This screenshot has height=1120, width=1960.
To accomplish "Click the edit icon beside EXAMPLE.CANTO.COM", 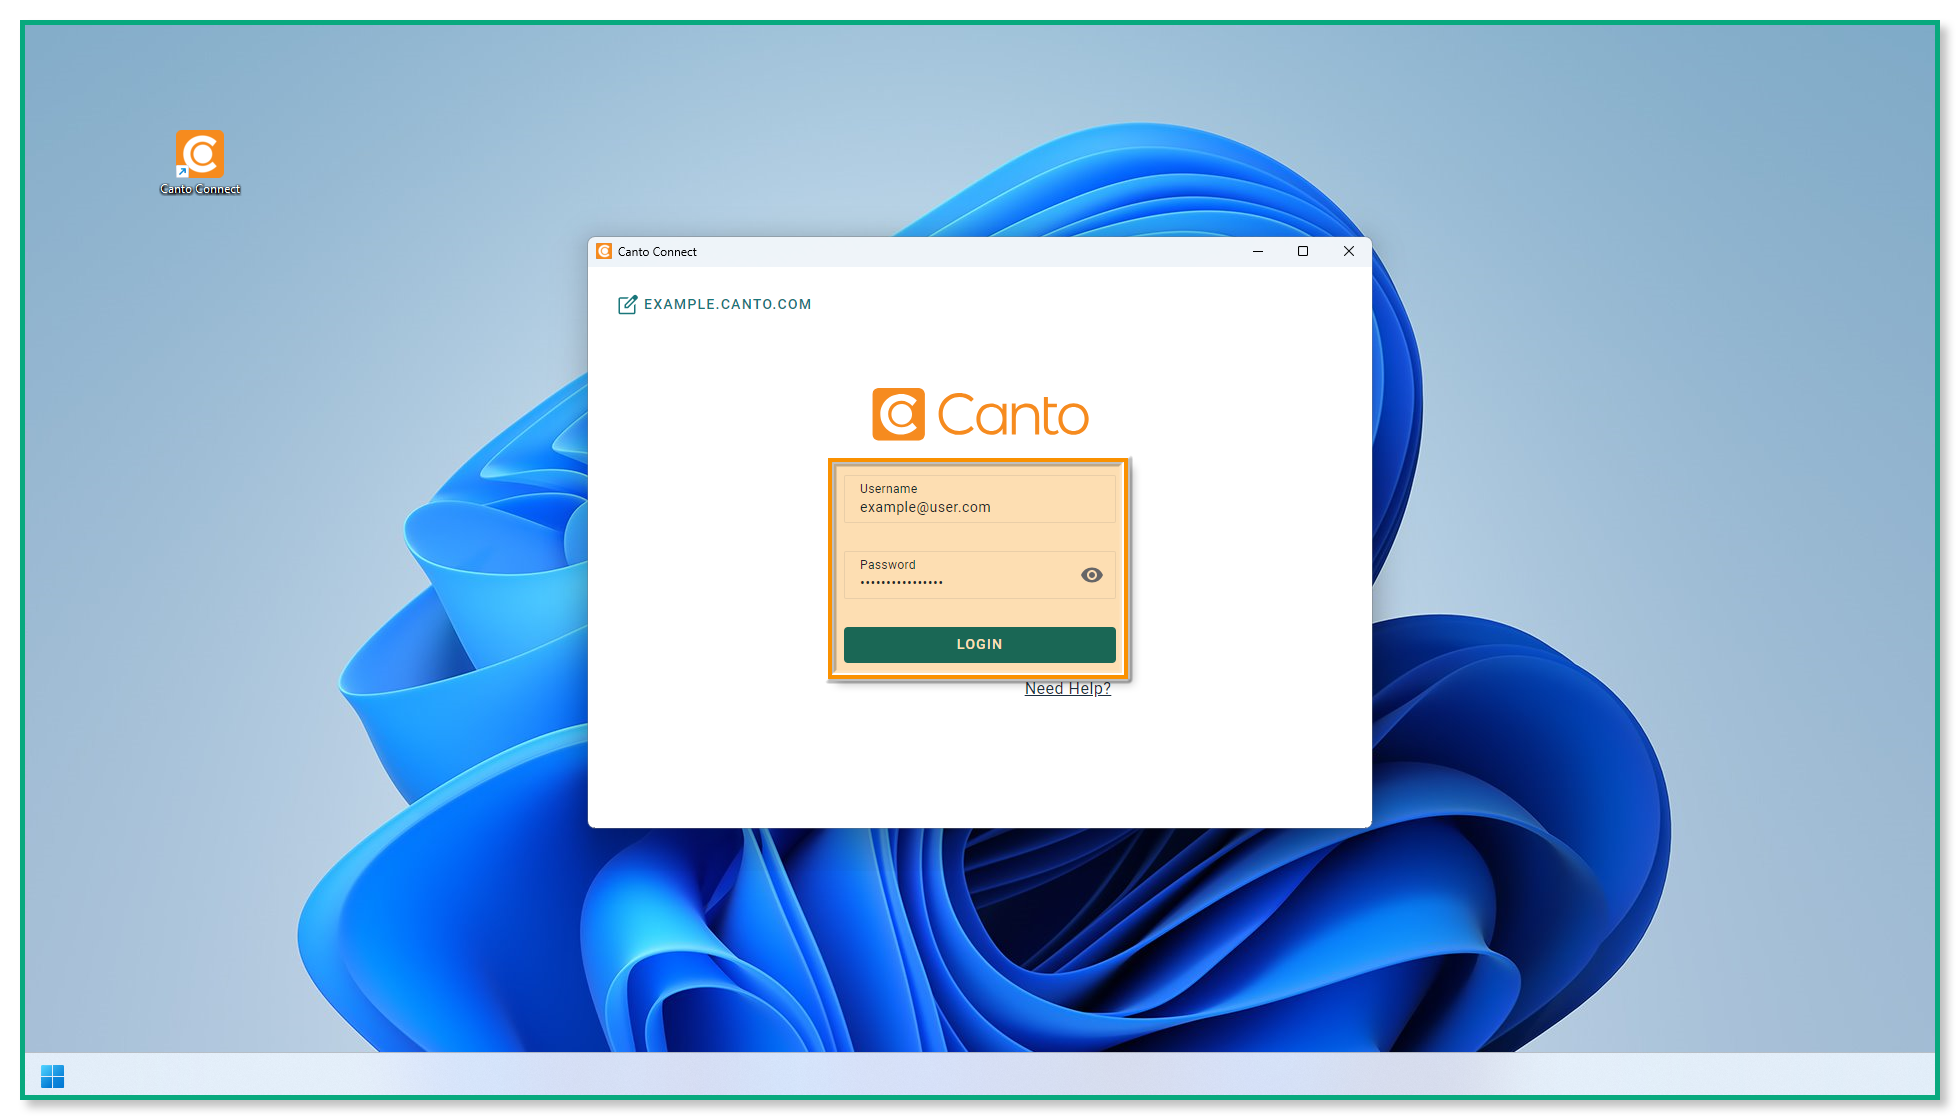I will 628,305.
